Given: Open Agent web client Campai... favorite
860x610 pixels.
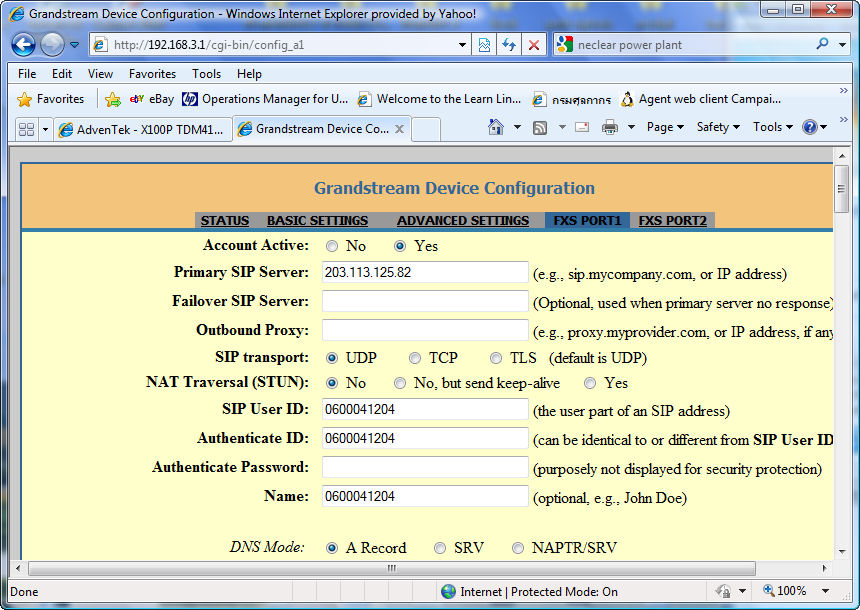Looking at the screenshot, I should pyautogui.click(x=700, y=99).
